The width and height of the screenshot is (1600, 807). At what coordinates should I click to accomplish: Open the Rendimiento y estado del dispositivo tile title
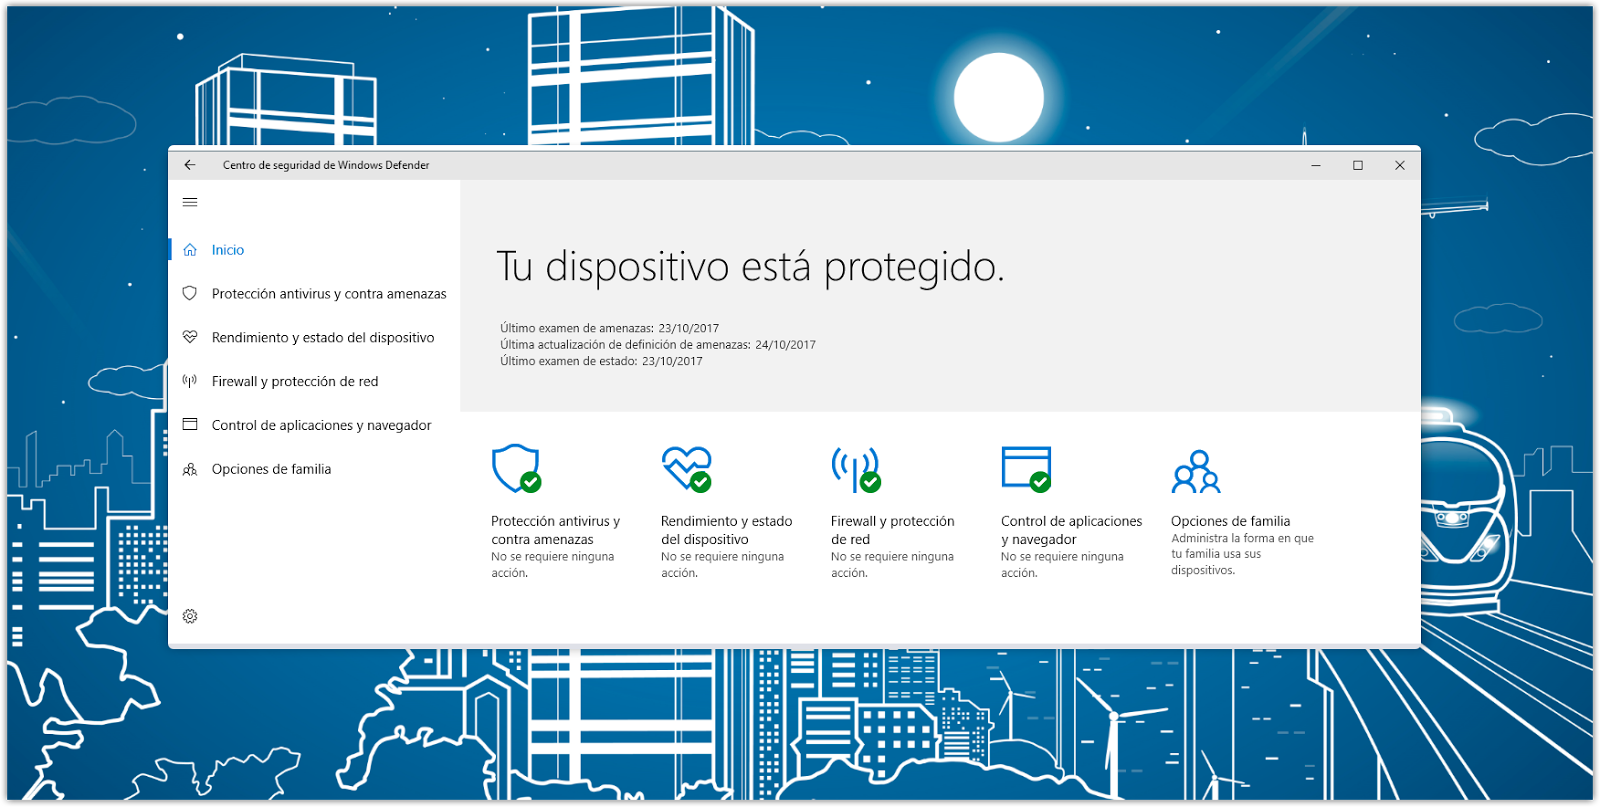pos(727,530)
